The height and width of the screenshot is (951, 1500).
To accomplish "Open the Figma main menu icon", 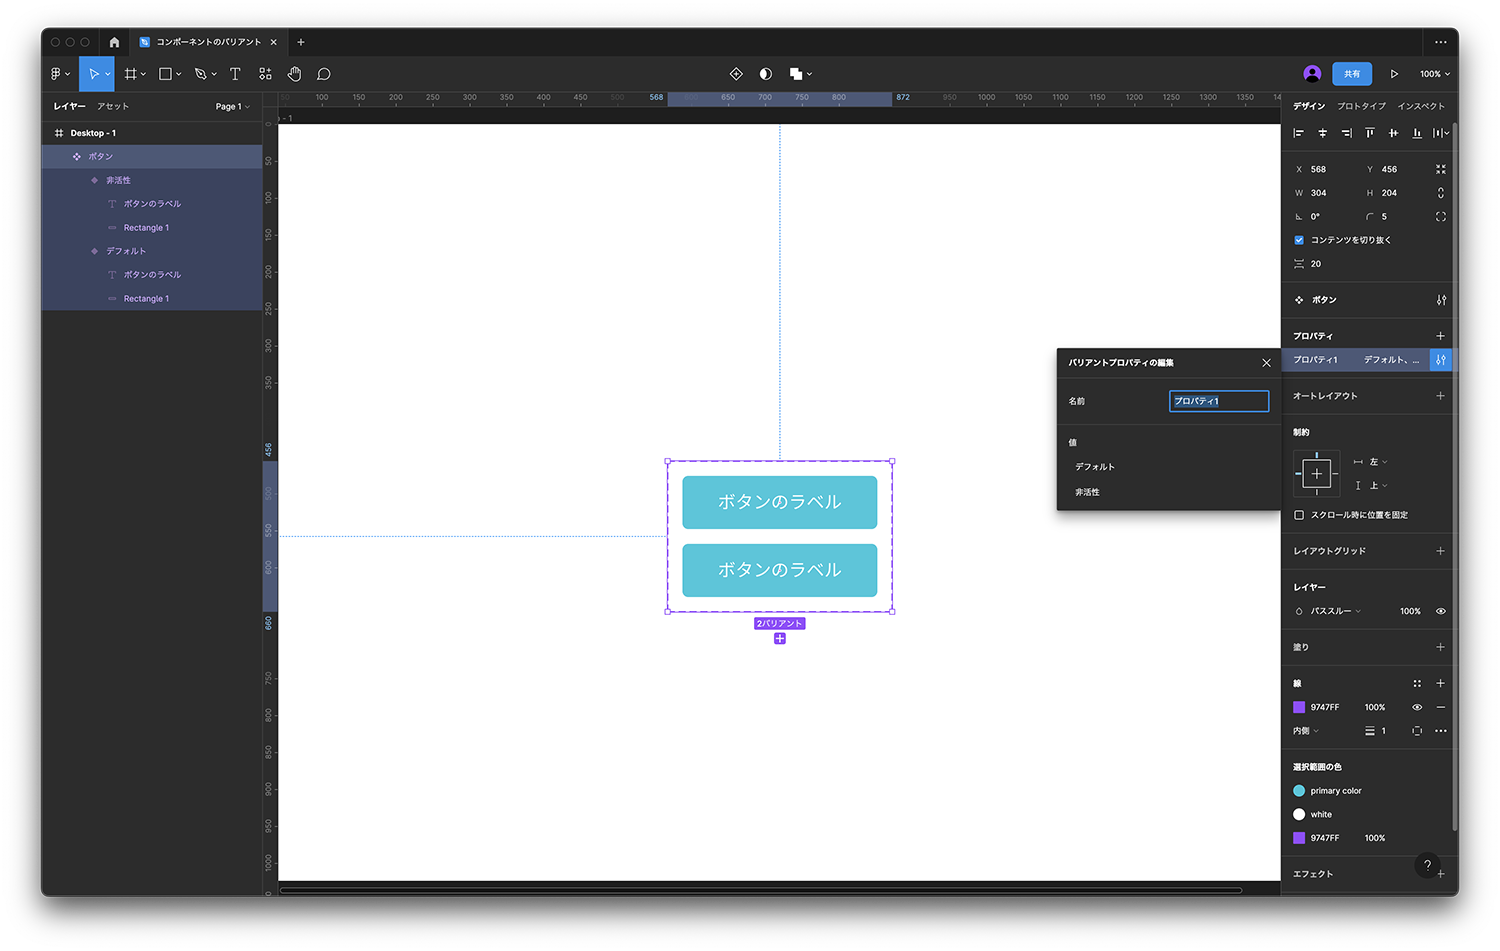I will click(56, 74).
